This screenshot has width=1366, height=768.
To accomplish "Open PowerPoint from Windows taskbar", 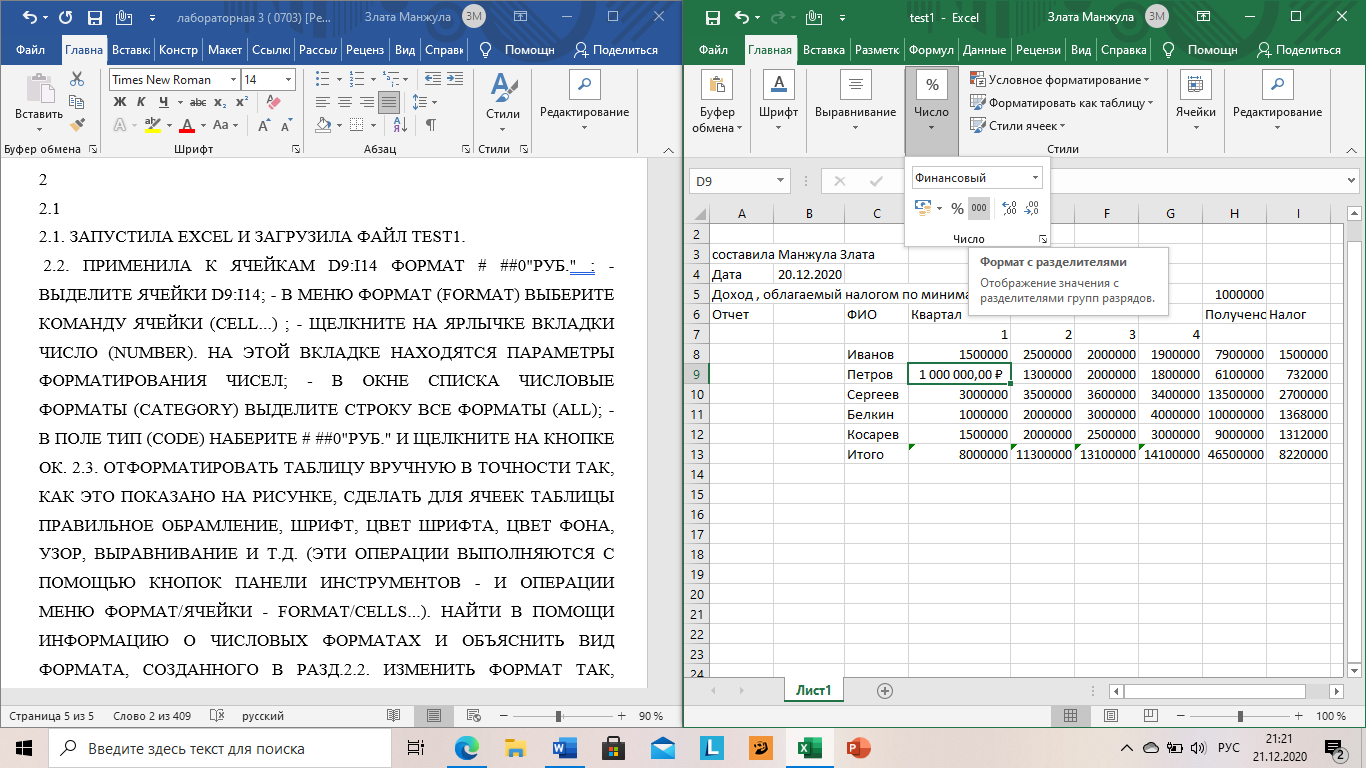I will click(x=858, y=747).
